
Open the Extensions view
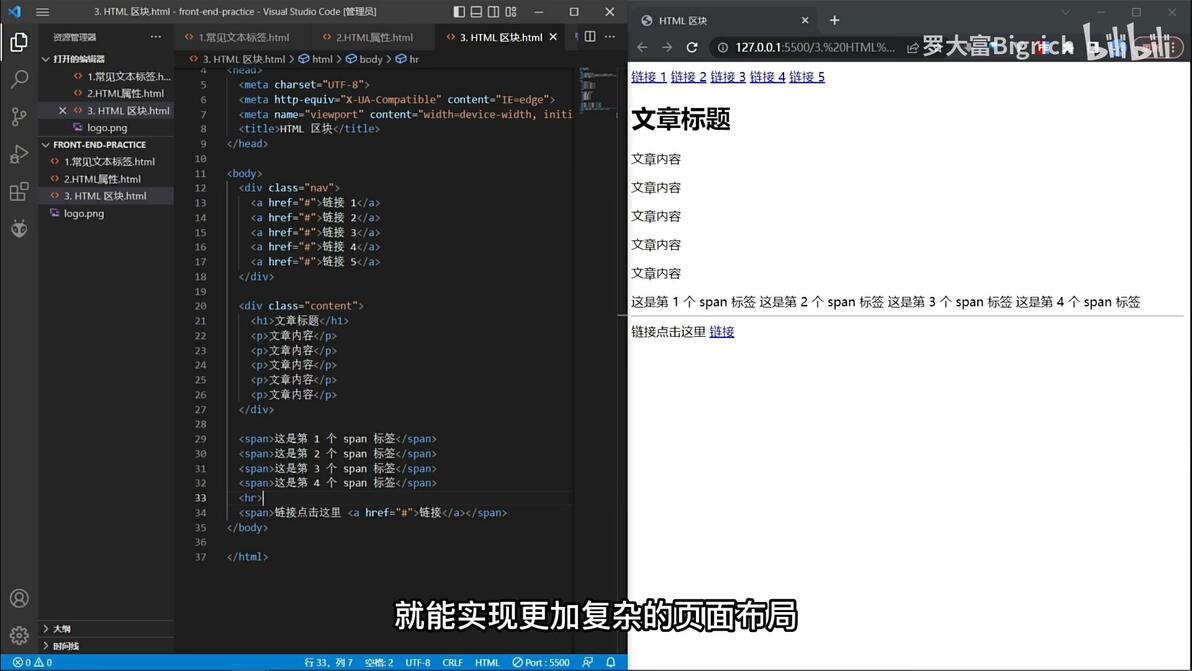click(x=19, y=191)
